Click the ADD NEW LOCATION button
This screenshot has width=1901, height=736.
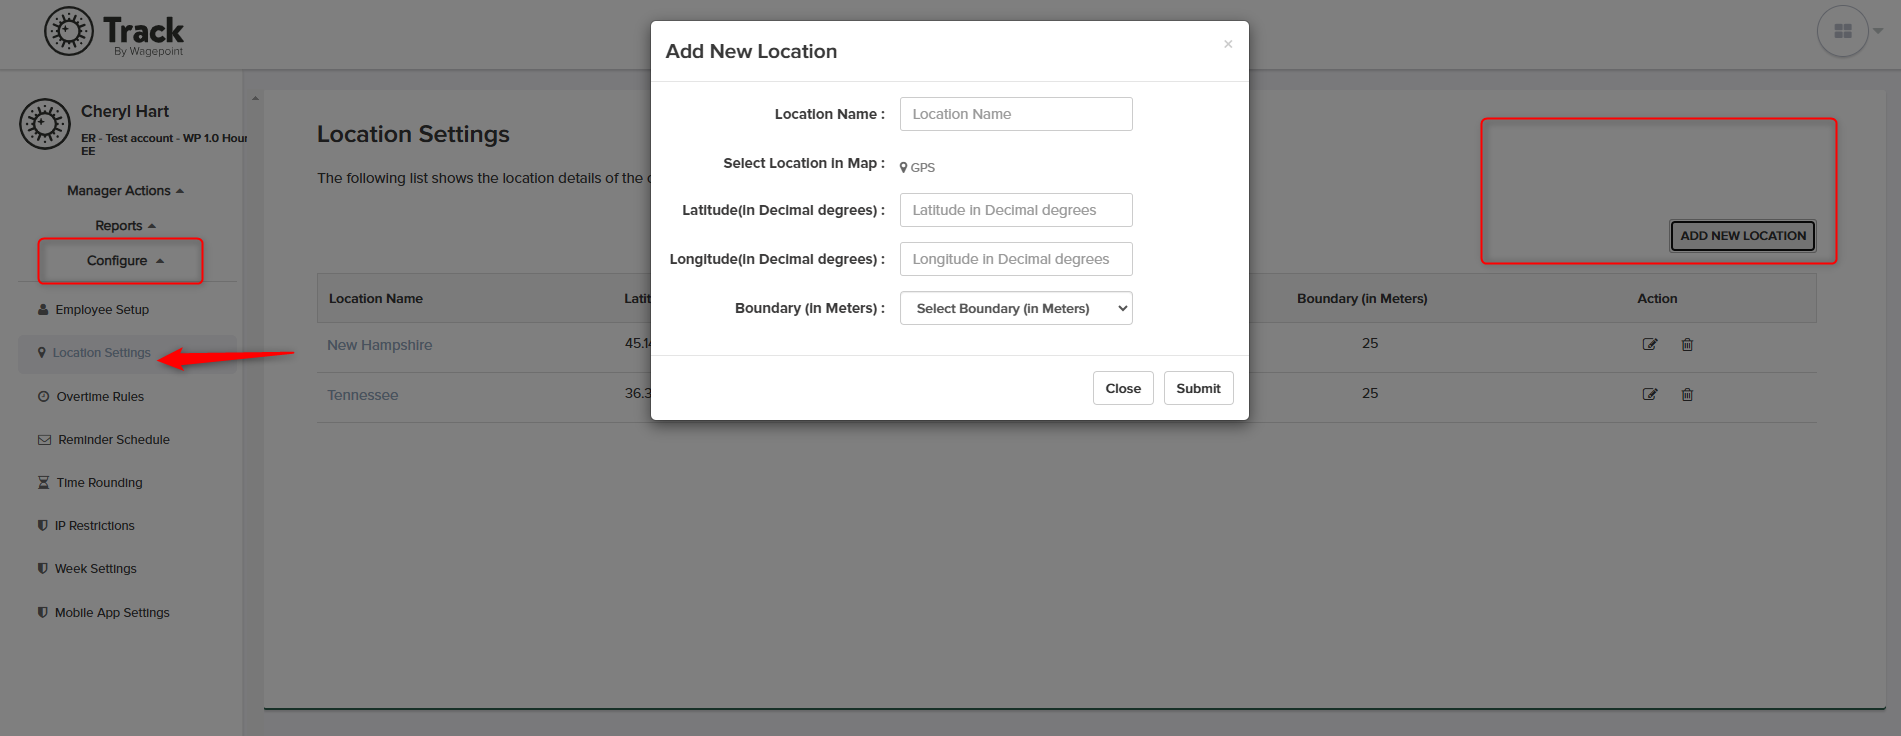click(1743, 236)
